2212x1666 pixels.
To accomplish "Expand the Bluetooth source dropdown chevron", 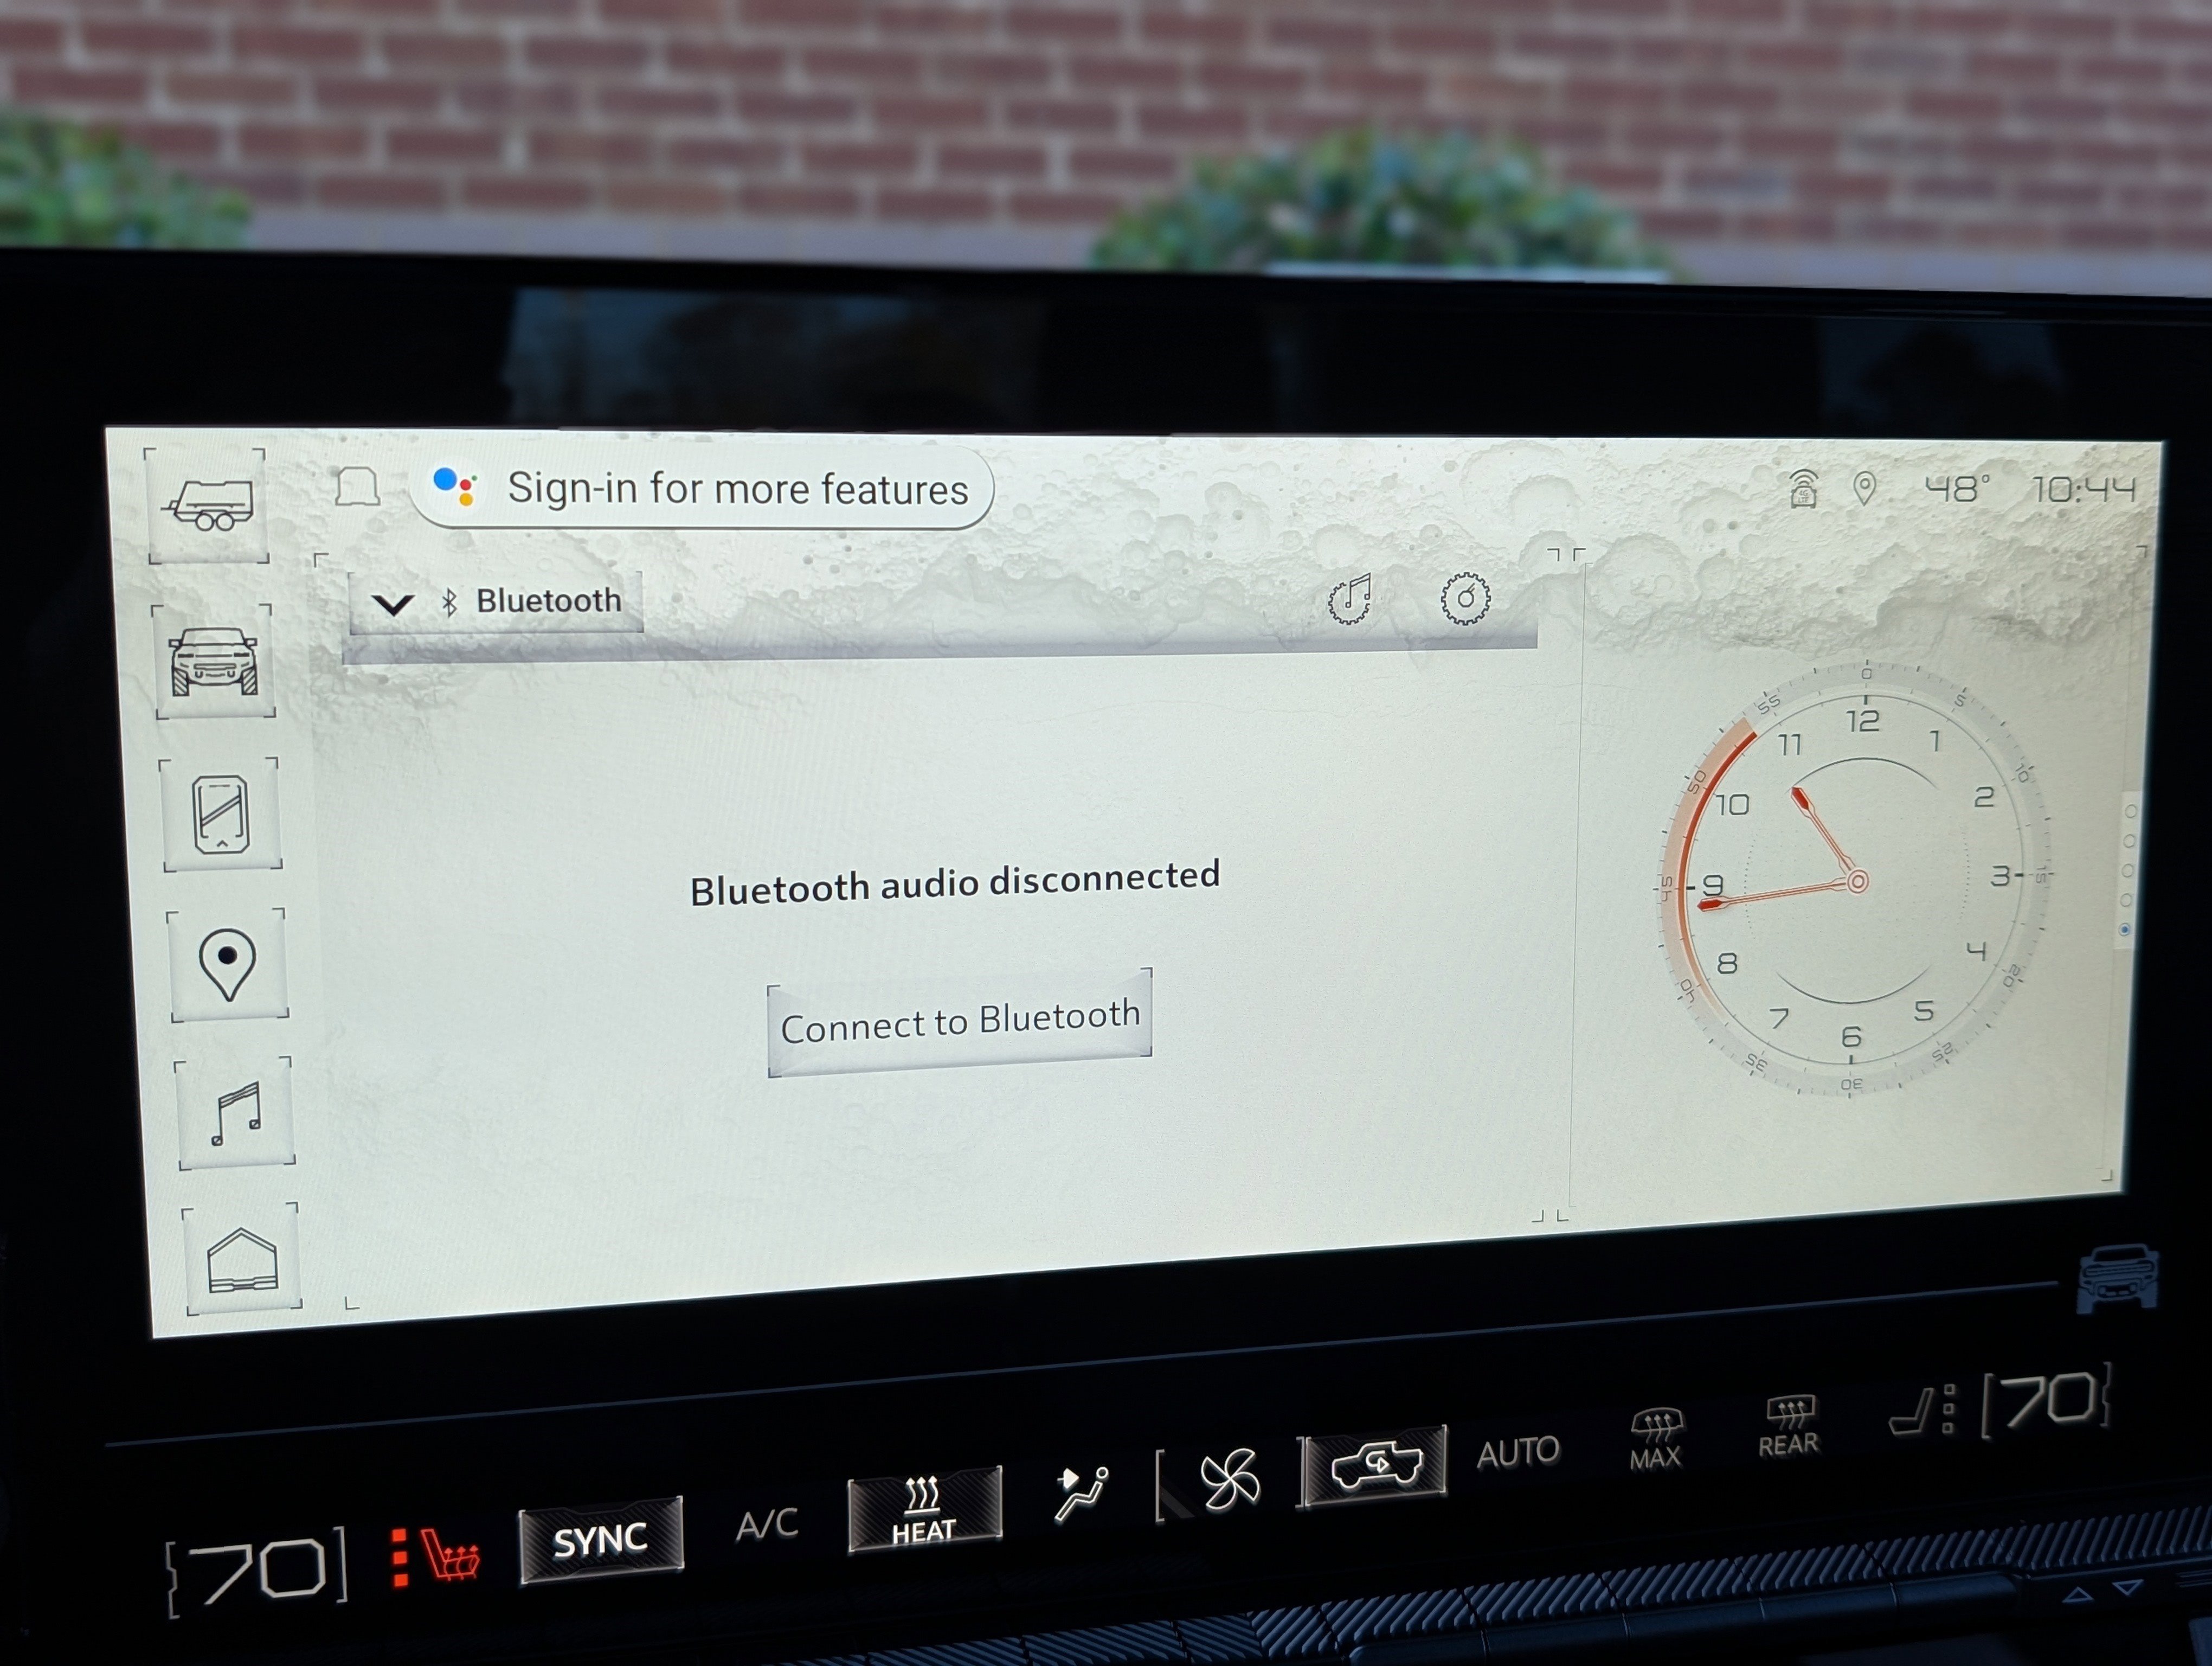I will pos(392,603).
